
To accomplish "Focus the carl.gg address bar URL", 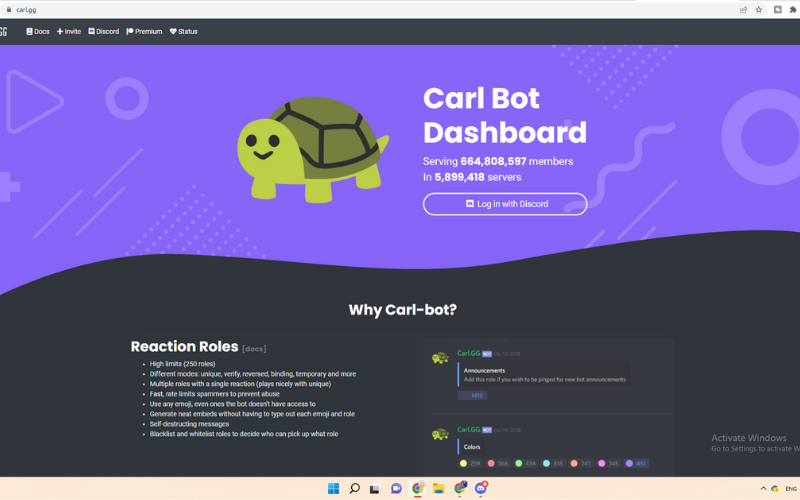I will tap(26, 10).
